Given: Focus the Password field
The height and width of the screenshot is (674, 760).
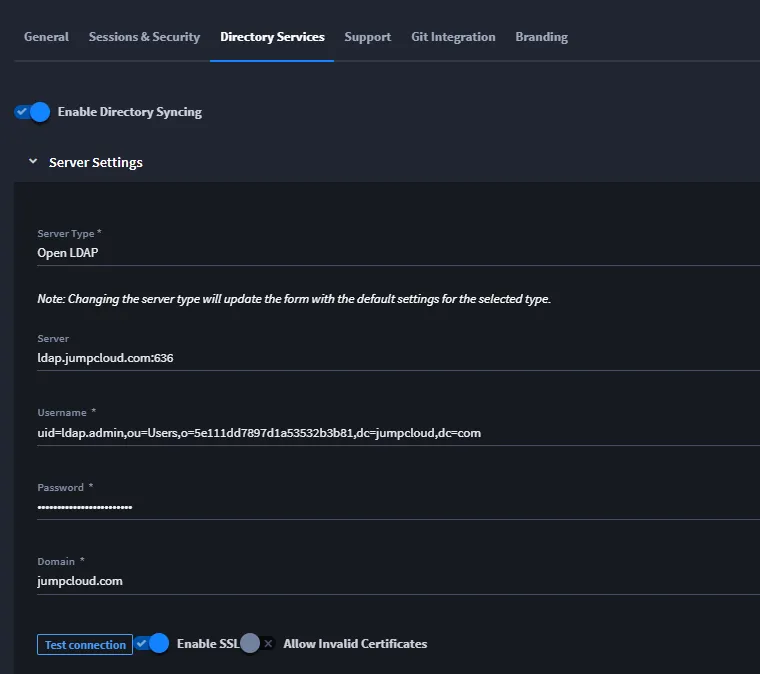Looking at the screenshot, I should click(398, 507).
